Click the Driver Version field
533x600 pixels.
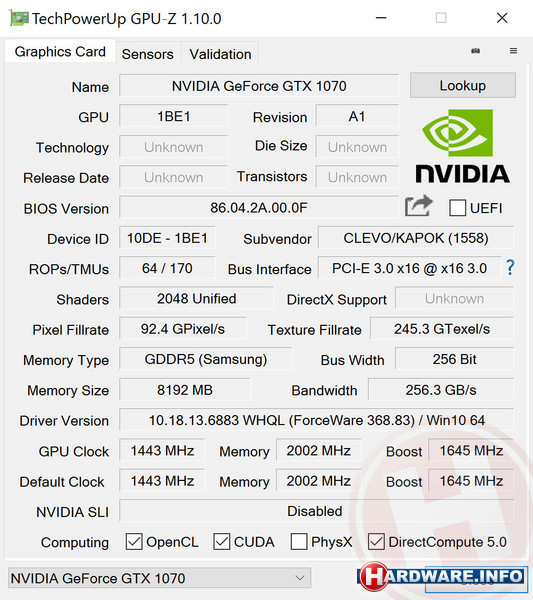tap(316, 420)
